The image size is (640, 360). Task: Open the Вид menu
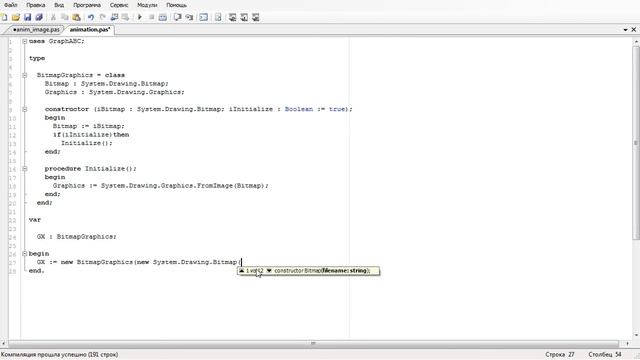59,5
